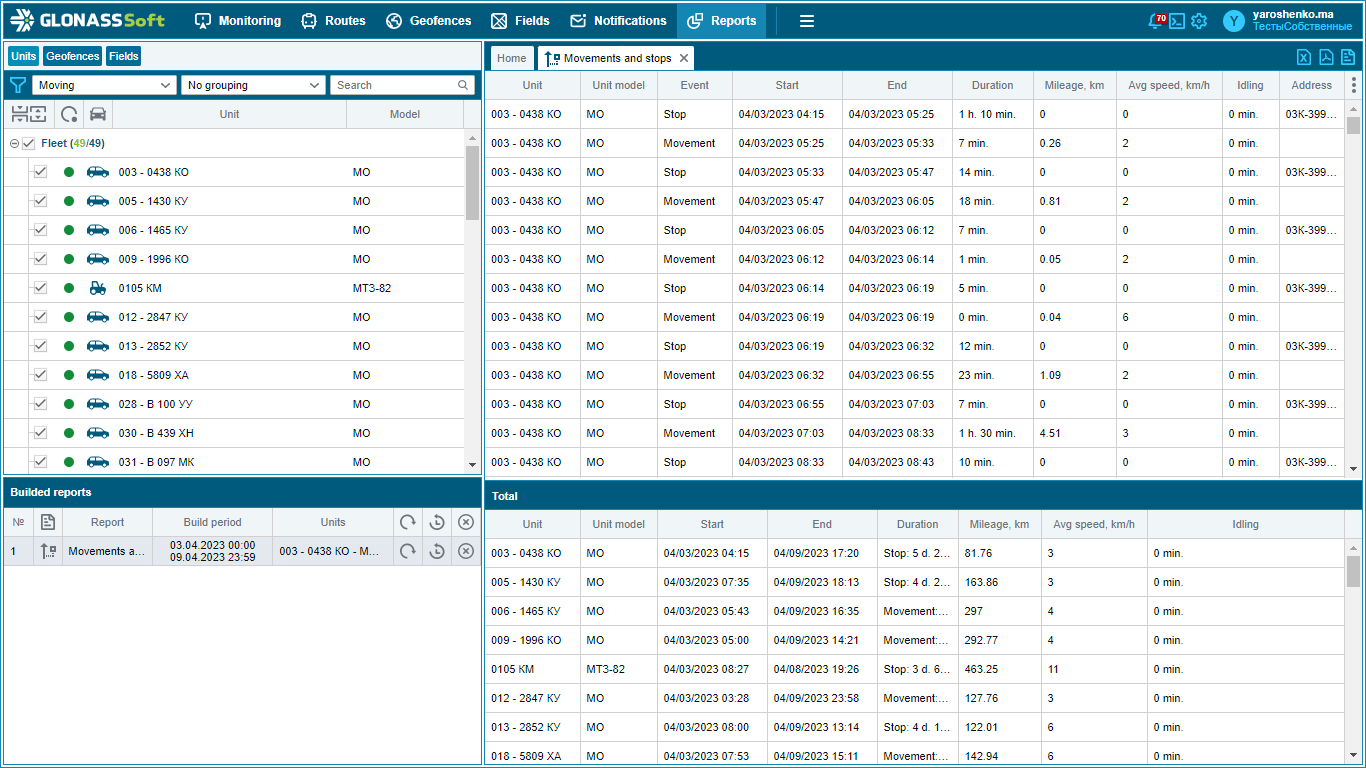
Task: Click the user avatar Y icon
Action: (1234, 21)
